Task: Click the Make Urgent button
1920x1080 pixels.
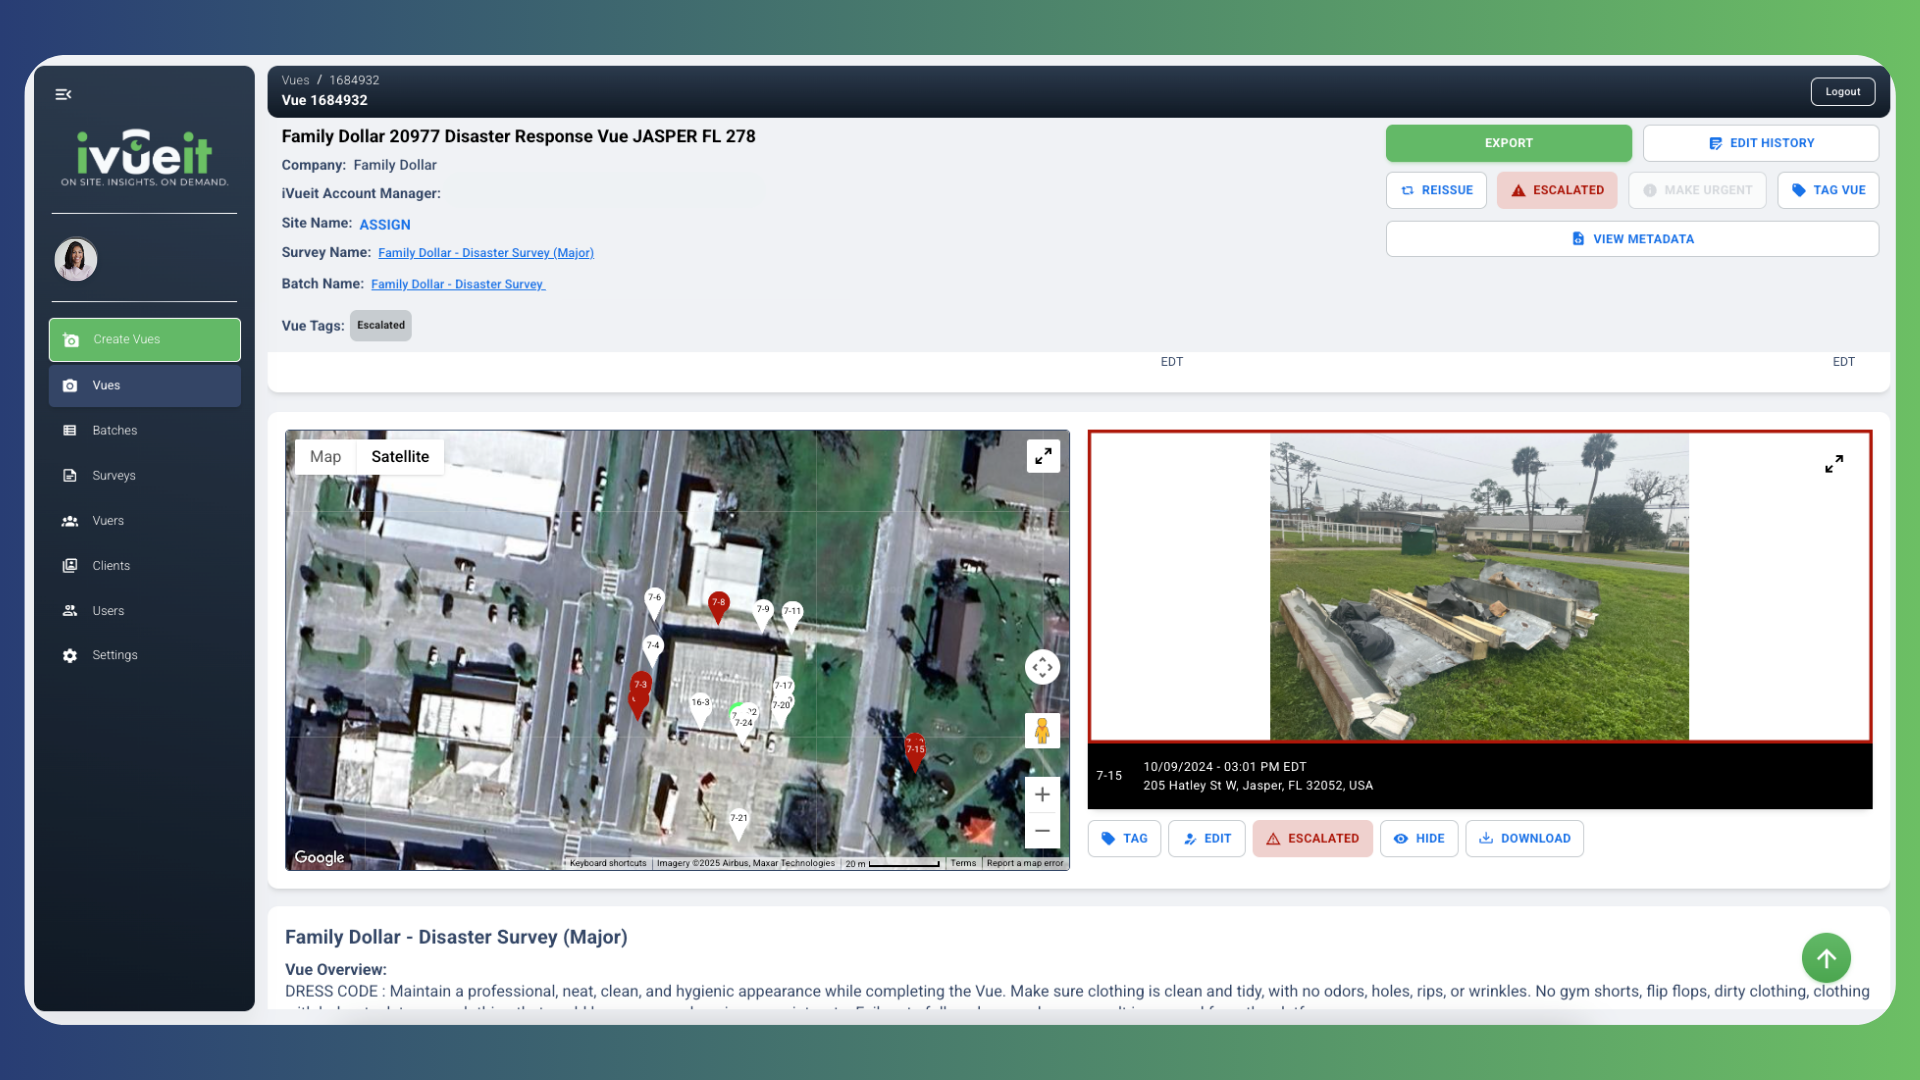Action: pyautogui.click(x=1697, y=190)
